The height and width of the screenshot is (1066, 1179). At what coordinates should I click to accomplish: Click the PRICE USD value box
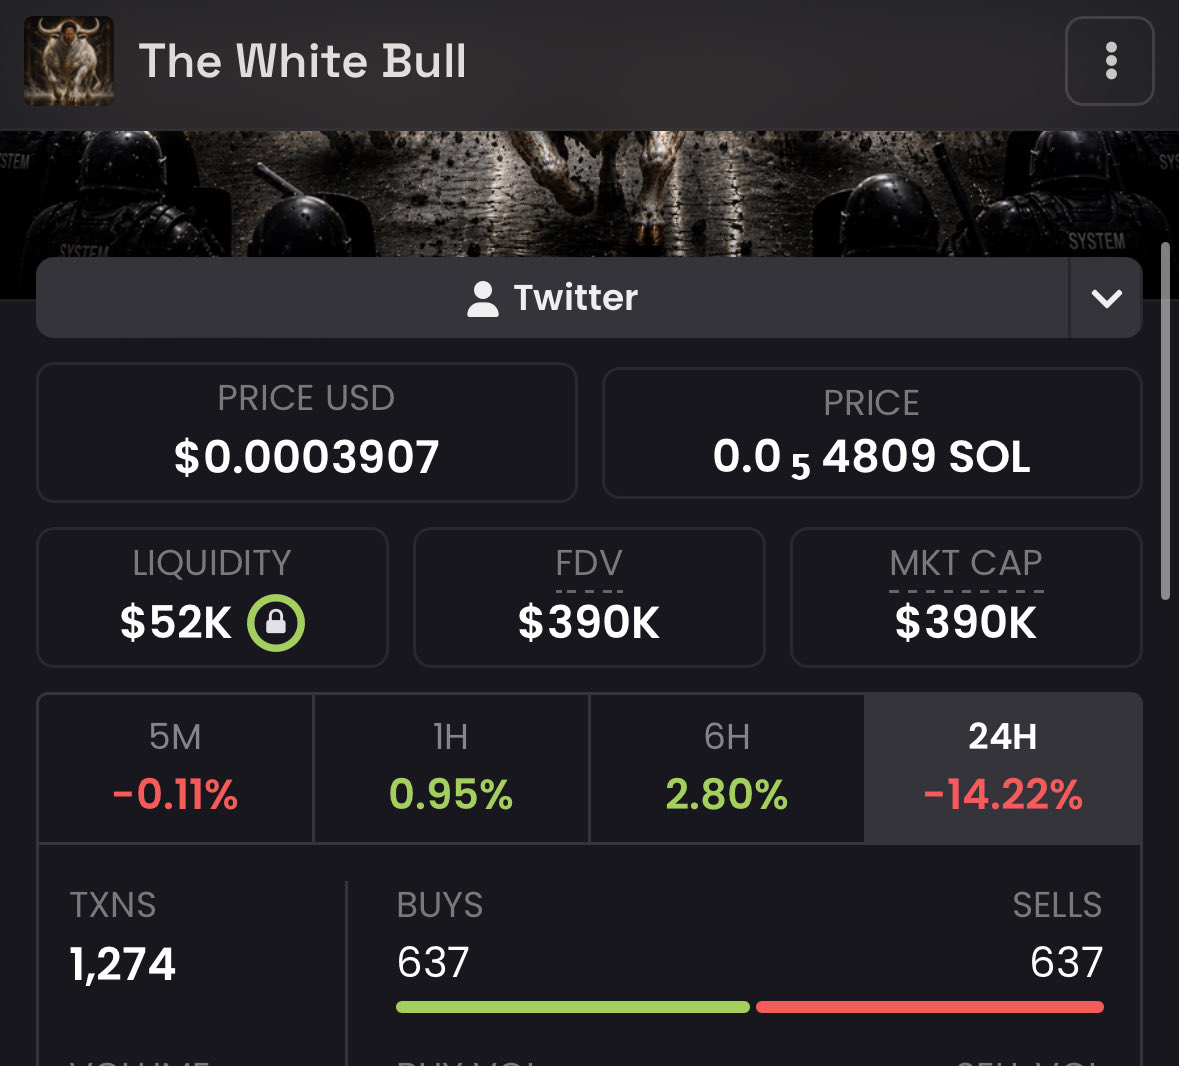(x=307, y=432)
